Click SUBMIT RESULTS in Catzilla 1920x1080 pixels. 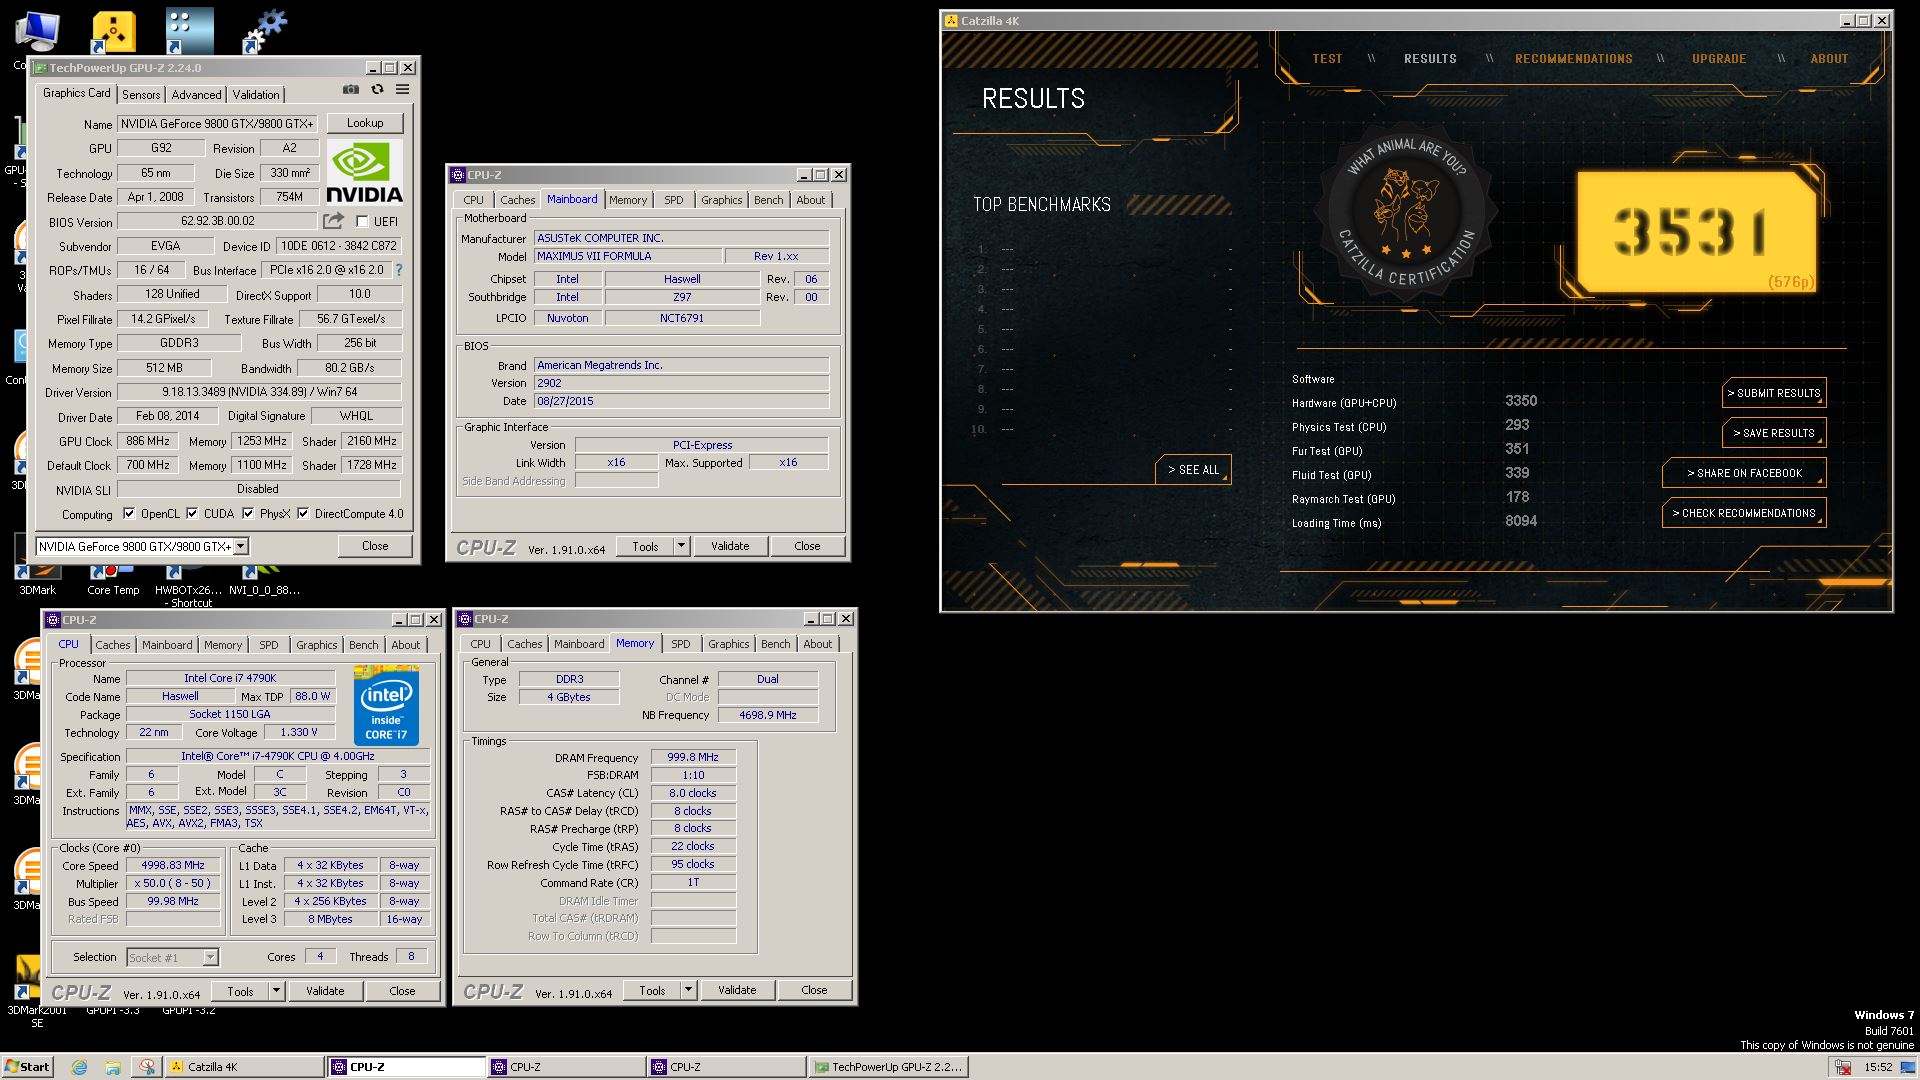[x=1774, y=393]
